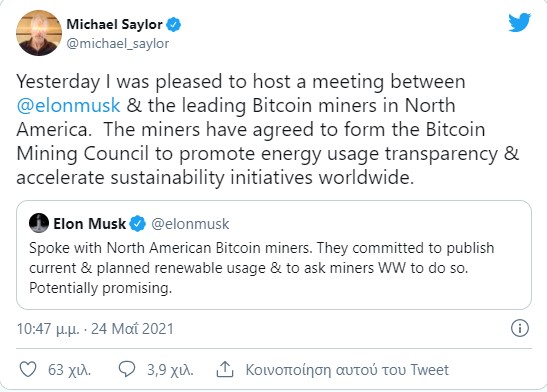Open the quoted tweet about North American miners
547x392 pixels.
274,255
